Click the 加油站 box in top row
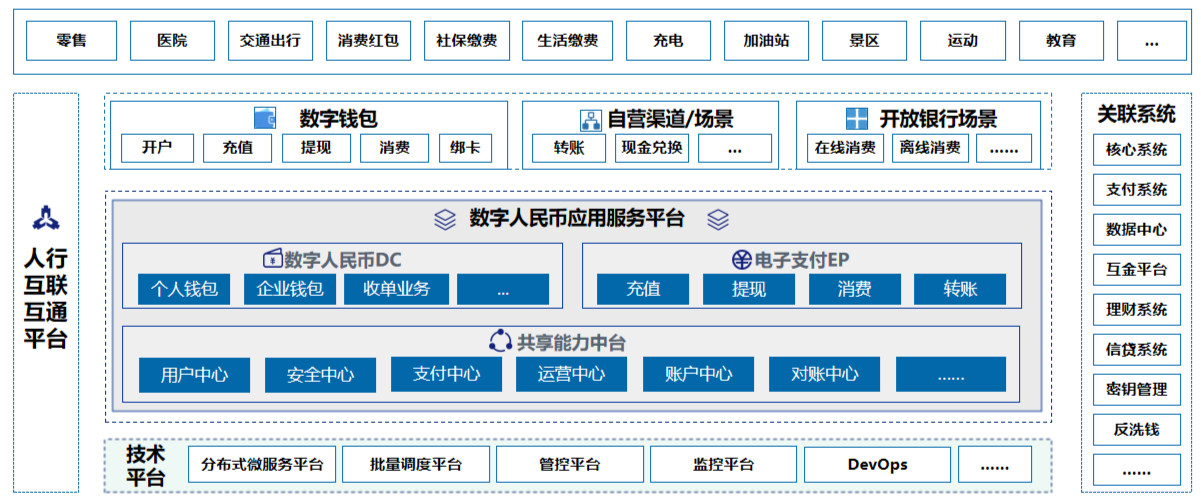1201x501 pixels. [x=766, y=41]
